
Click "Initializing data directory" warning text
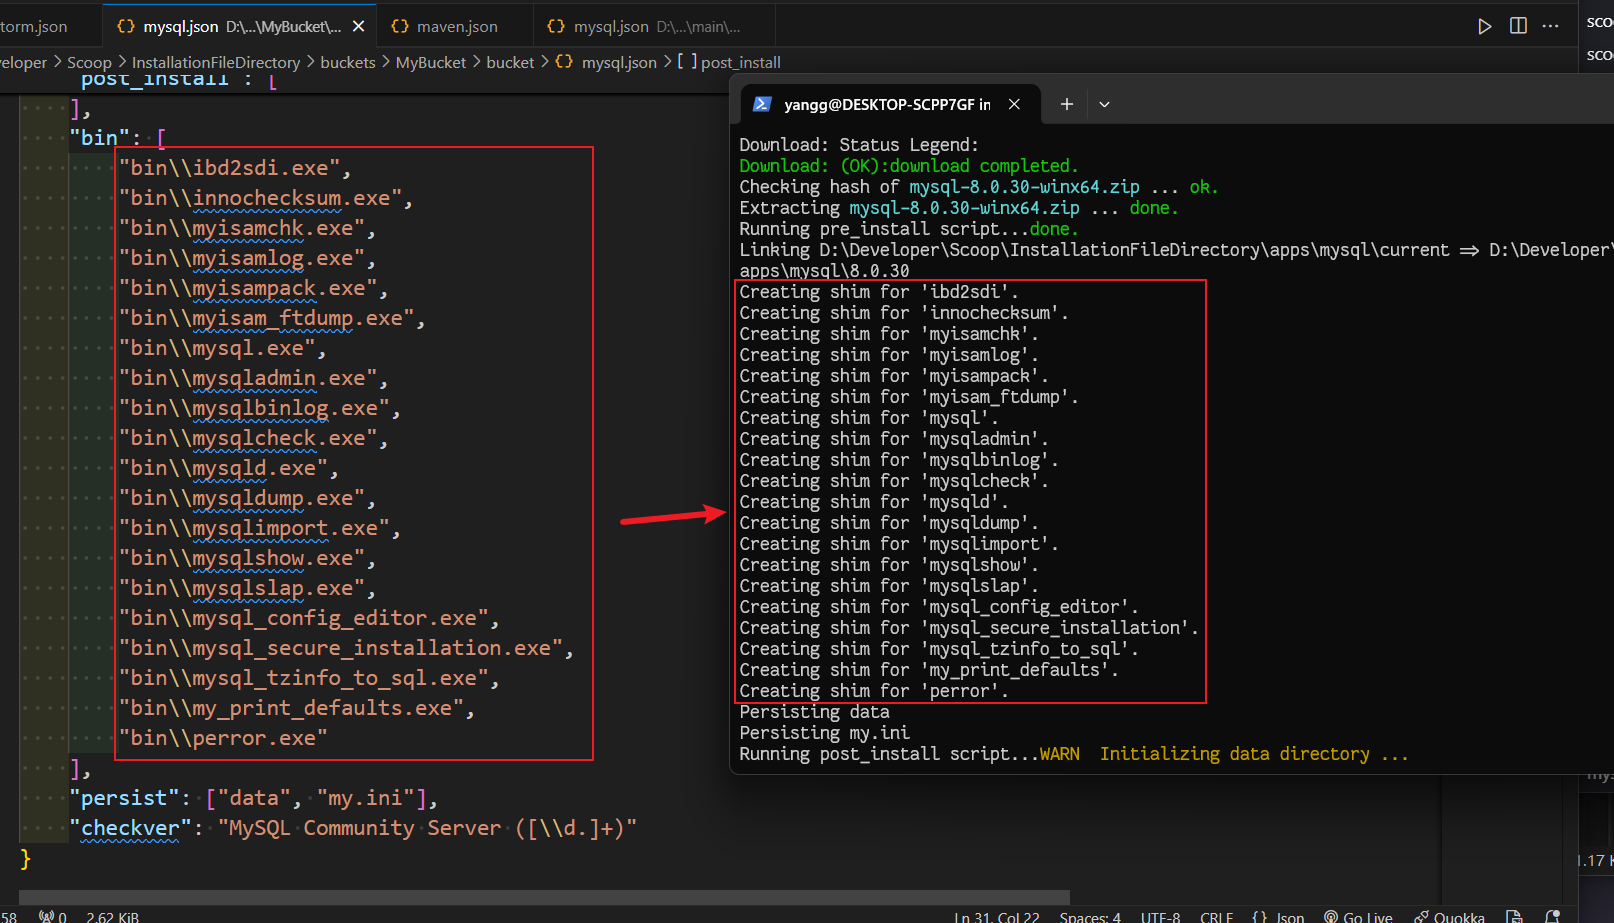(x=1254, y=754)
